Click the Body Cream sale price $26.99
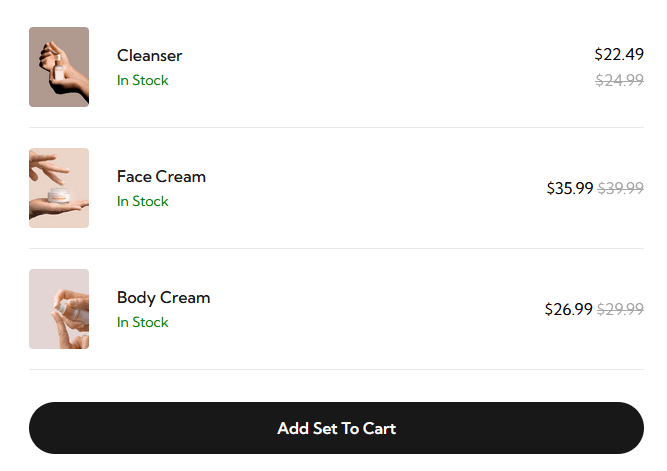Image resolution: width=667 pixels, height=471 pixels. click(568, 309)
